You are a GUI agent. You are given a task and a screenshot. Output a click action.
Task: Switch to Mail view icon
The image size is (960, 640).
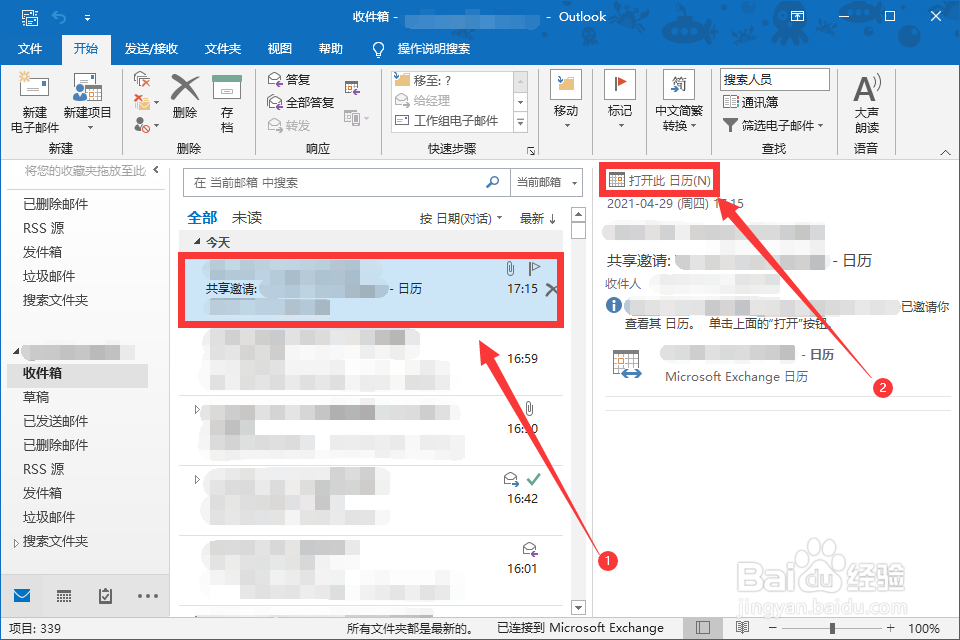coord(22,595)
